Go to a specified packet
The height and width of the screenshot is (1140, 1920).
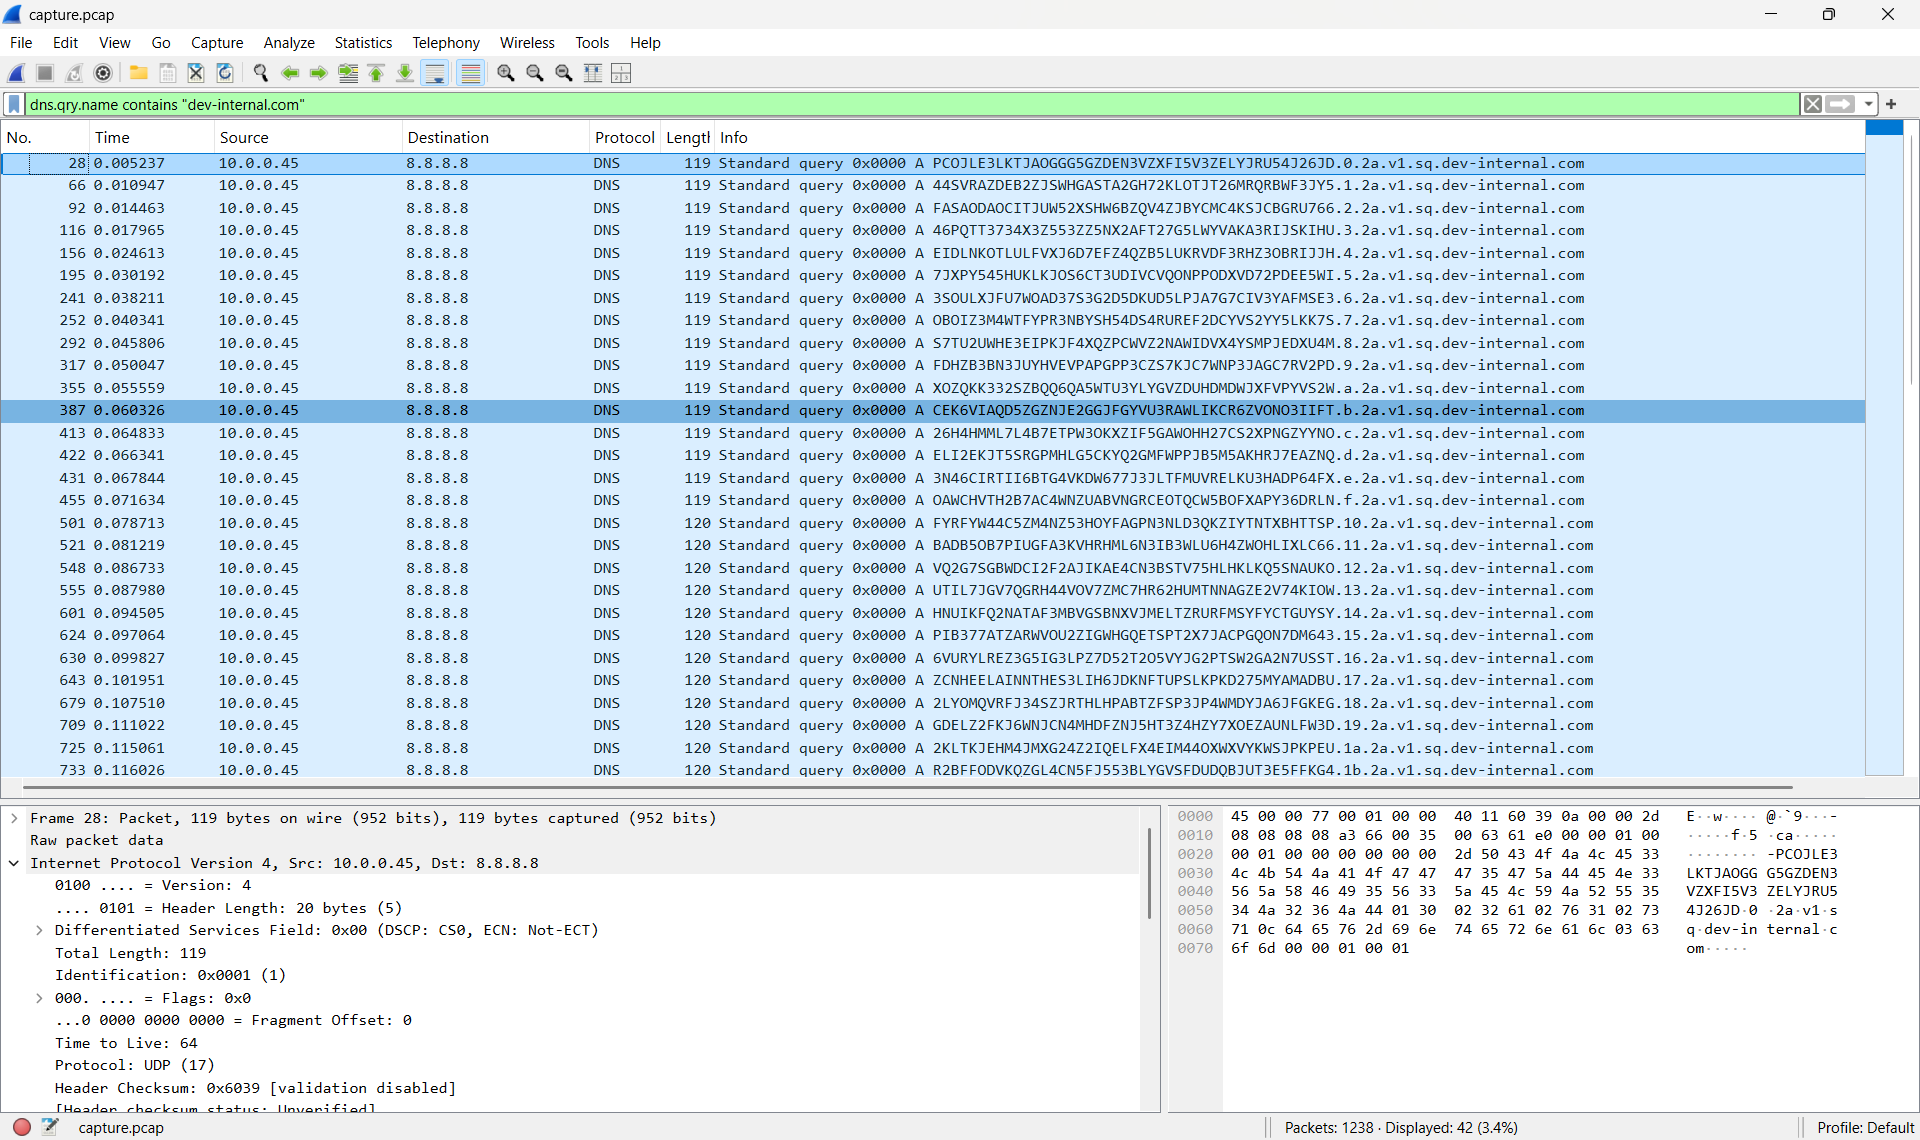(348, 73)
